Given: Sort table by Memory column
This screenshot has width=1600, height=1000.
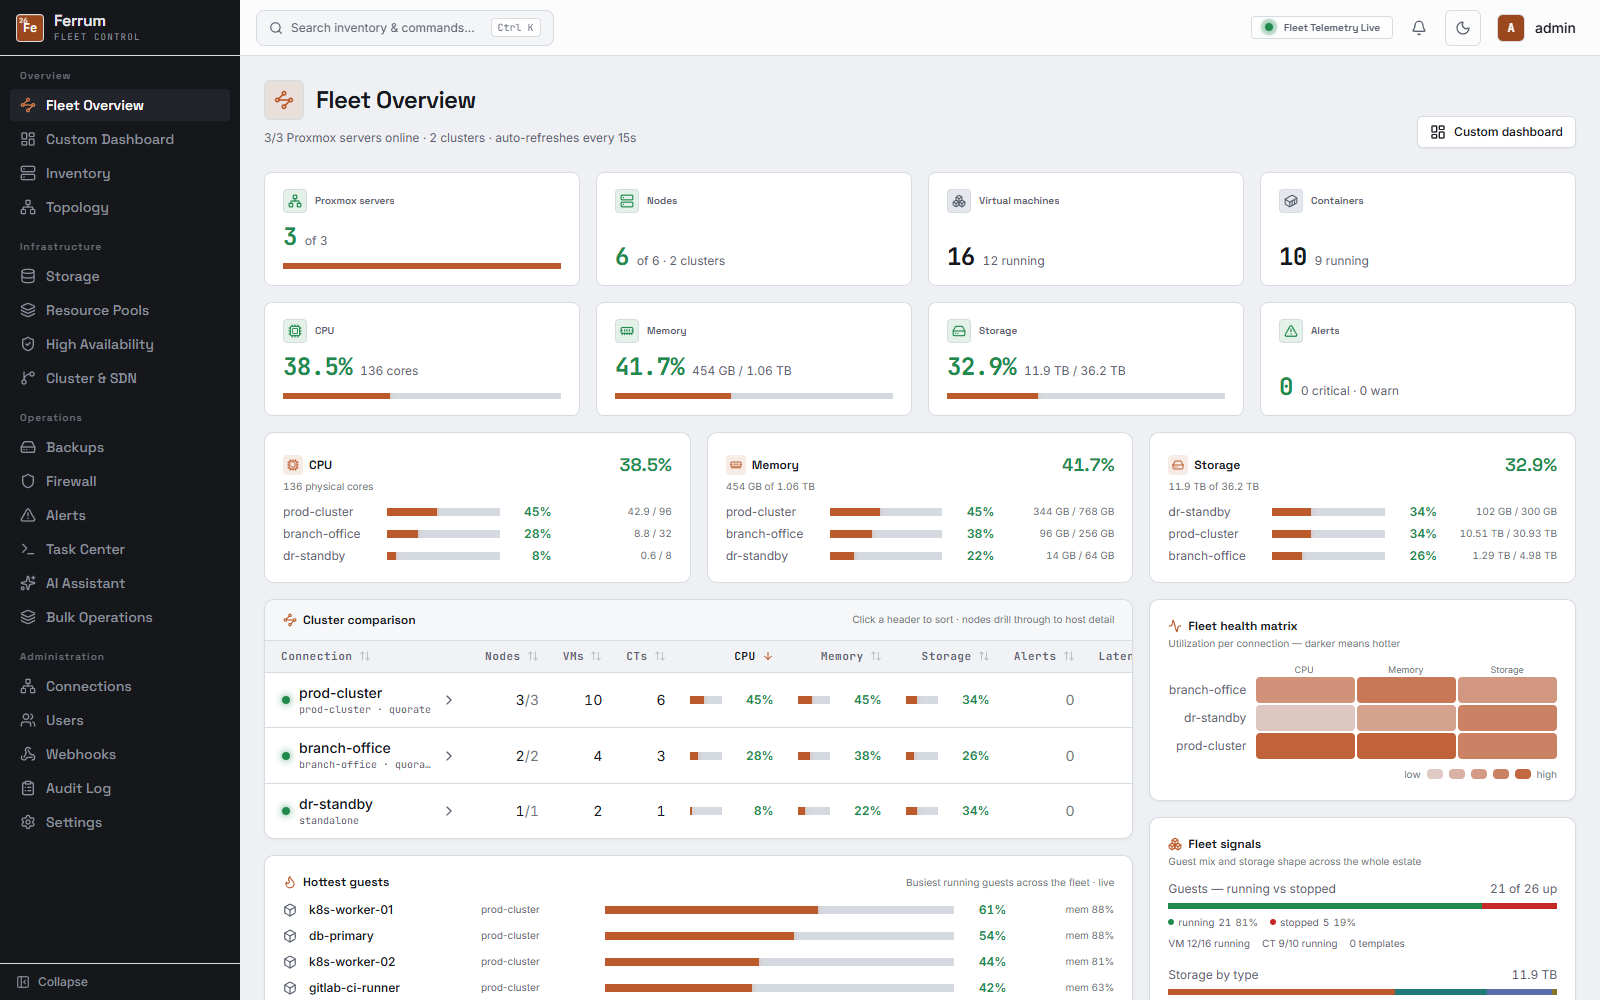Looking at the screenshot, I should coord(851,656).
